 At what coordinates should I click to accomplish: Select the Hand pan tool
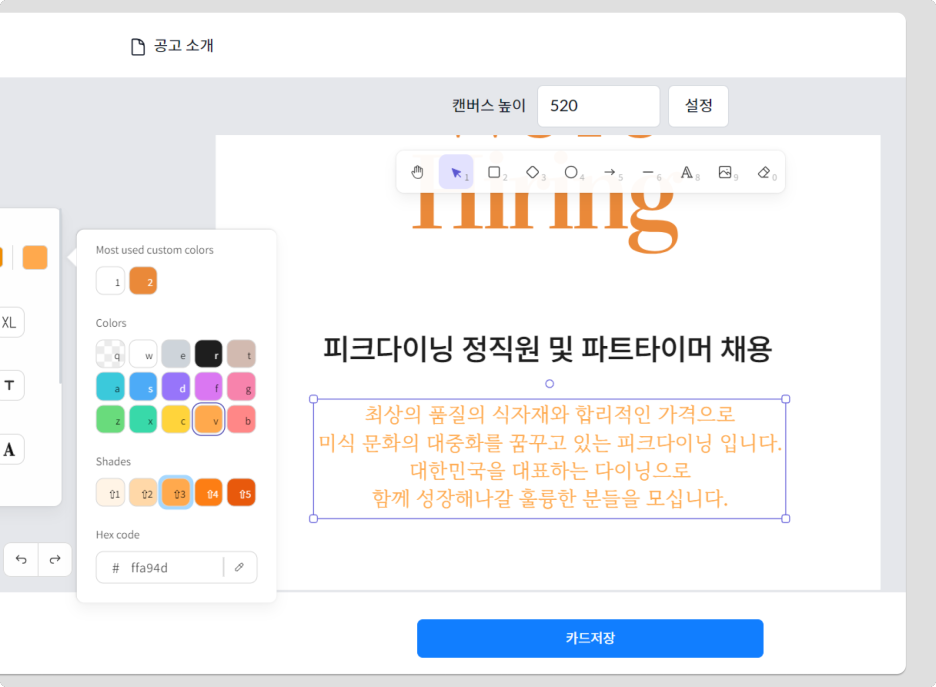click(x=417, y=172)
